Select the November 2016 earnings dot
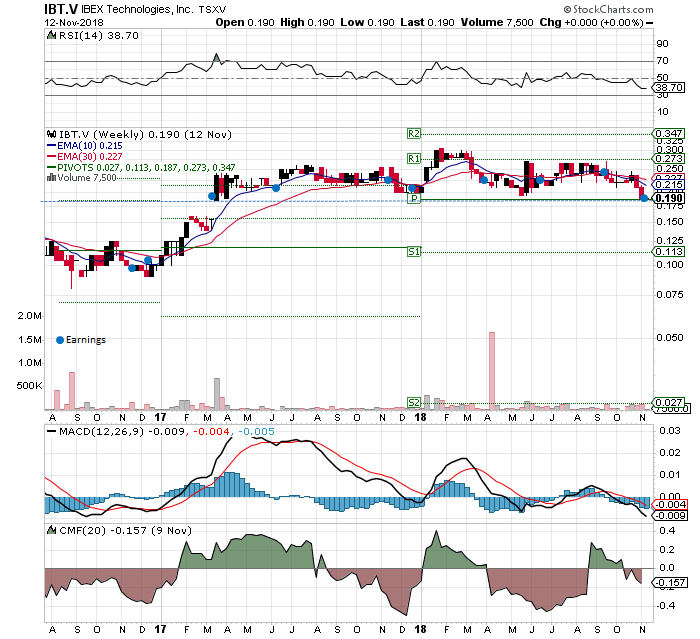This screenshot has height=639, width=700. (132, 268)
